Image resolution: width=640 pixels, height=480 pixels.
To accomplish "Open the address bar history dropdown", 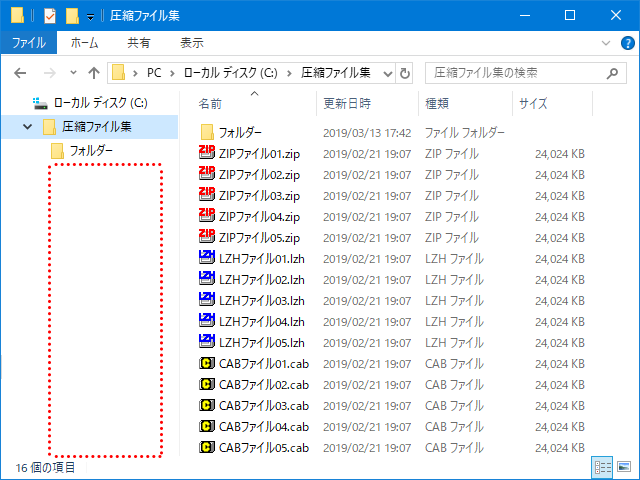I will coord(388,73).
